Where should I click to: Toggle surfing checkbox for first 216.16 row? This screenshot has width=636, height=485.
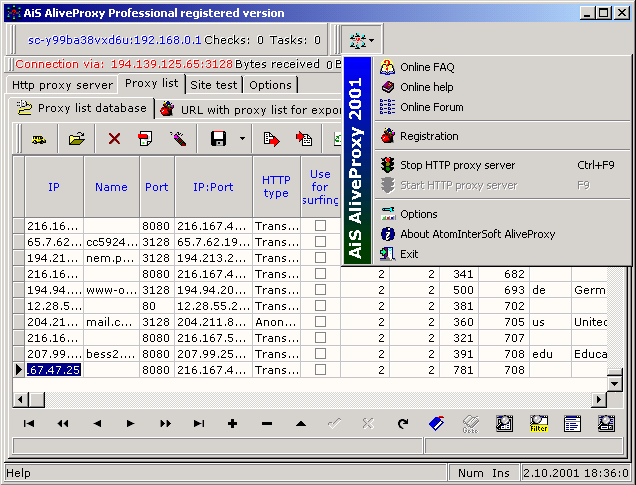[x=320, y=225]
